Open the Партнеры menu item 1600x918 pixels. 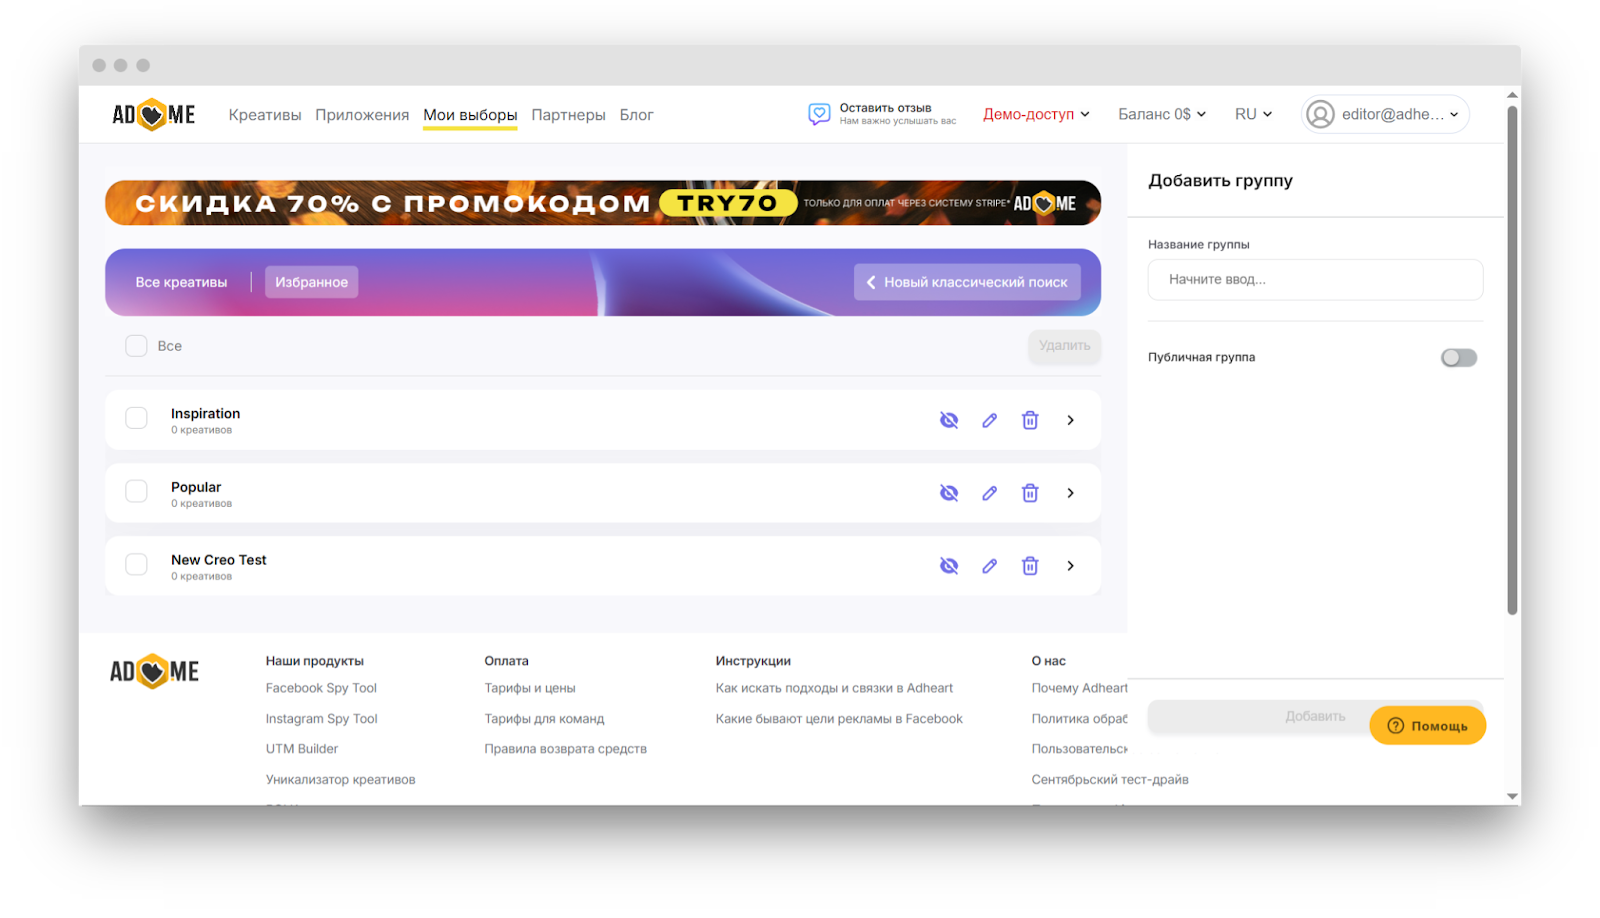[568, 114]
